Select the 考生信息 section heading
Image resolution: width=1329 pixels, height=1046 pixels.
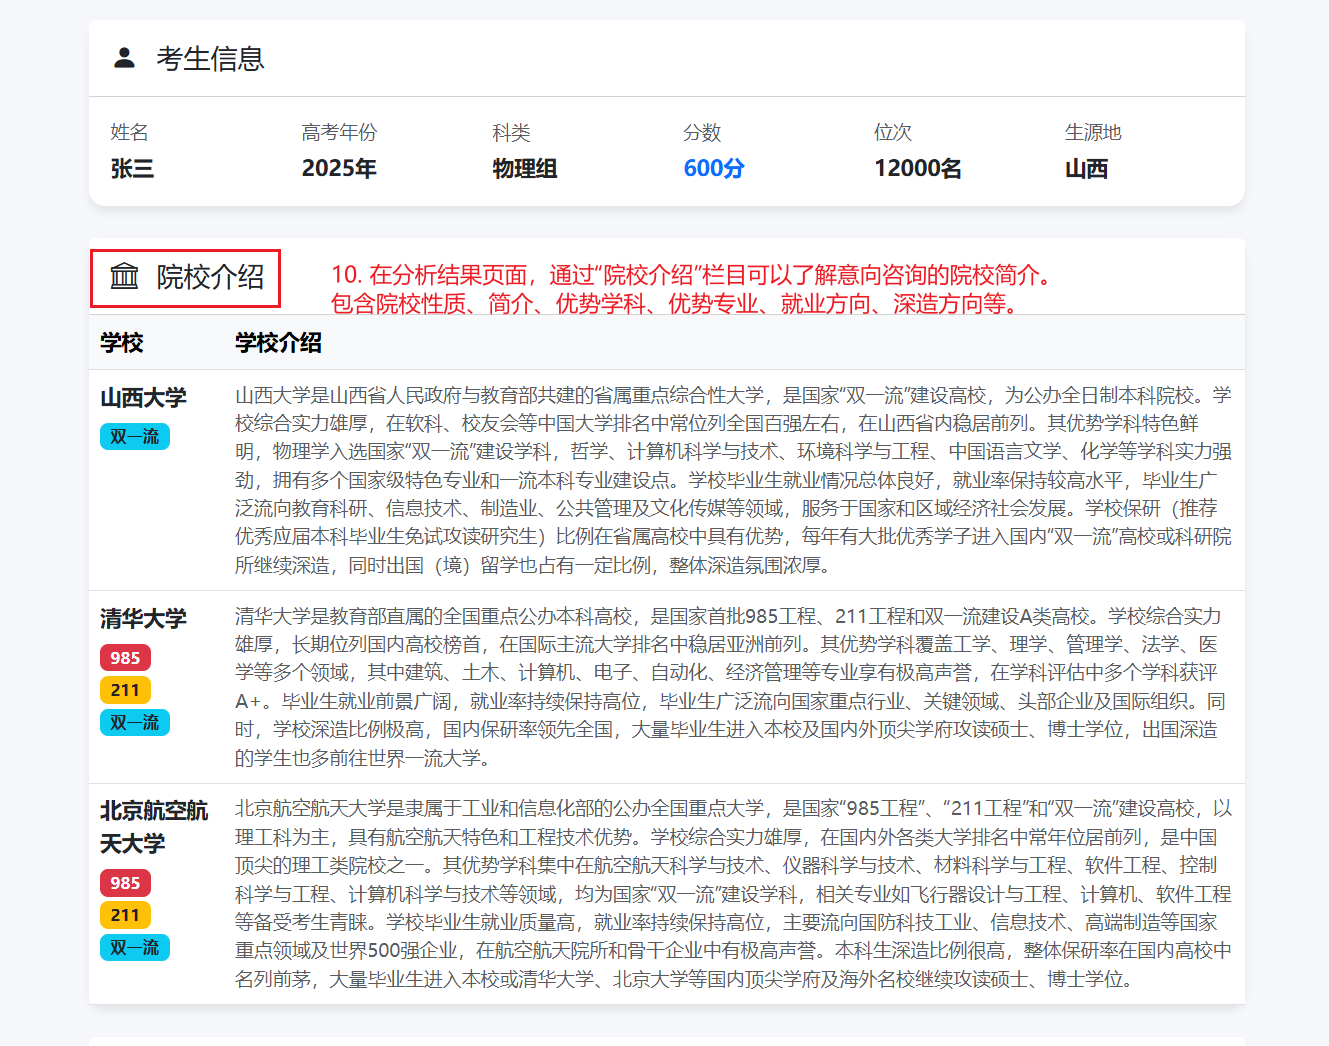(x=210, y=59)
